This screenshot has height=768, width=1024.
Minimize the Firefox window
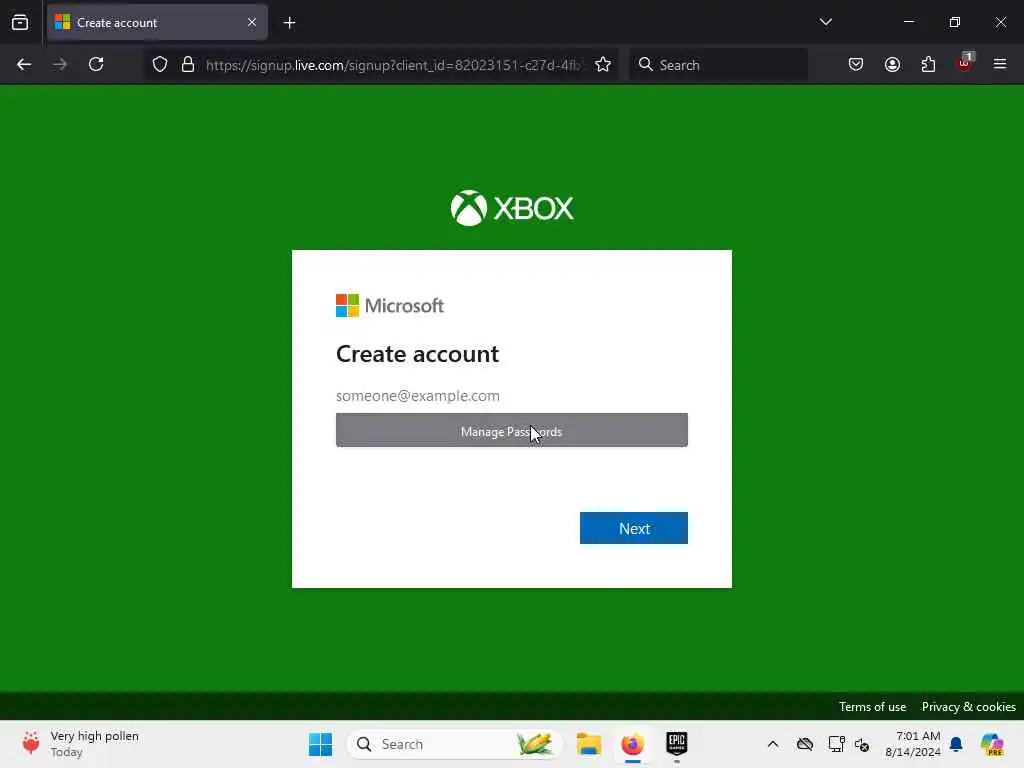[x=908, y=22]
